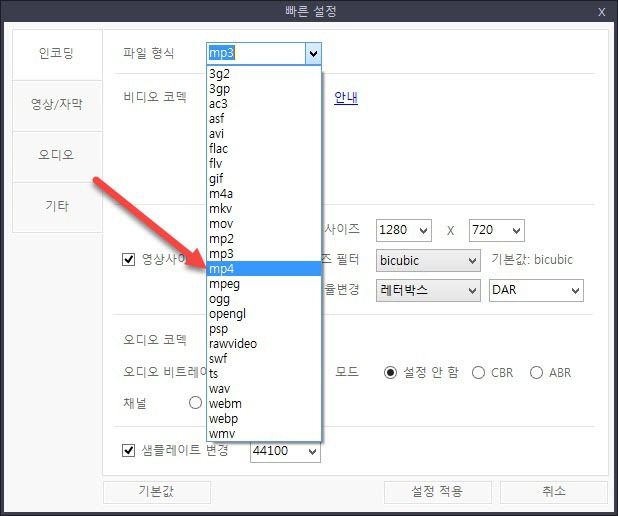Pick swf from the format list

pos(264,358)
